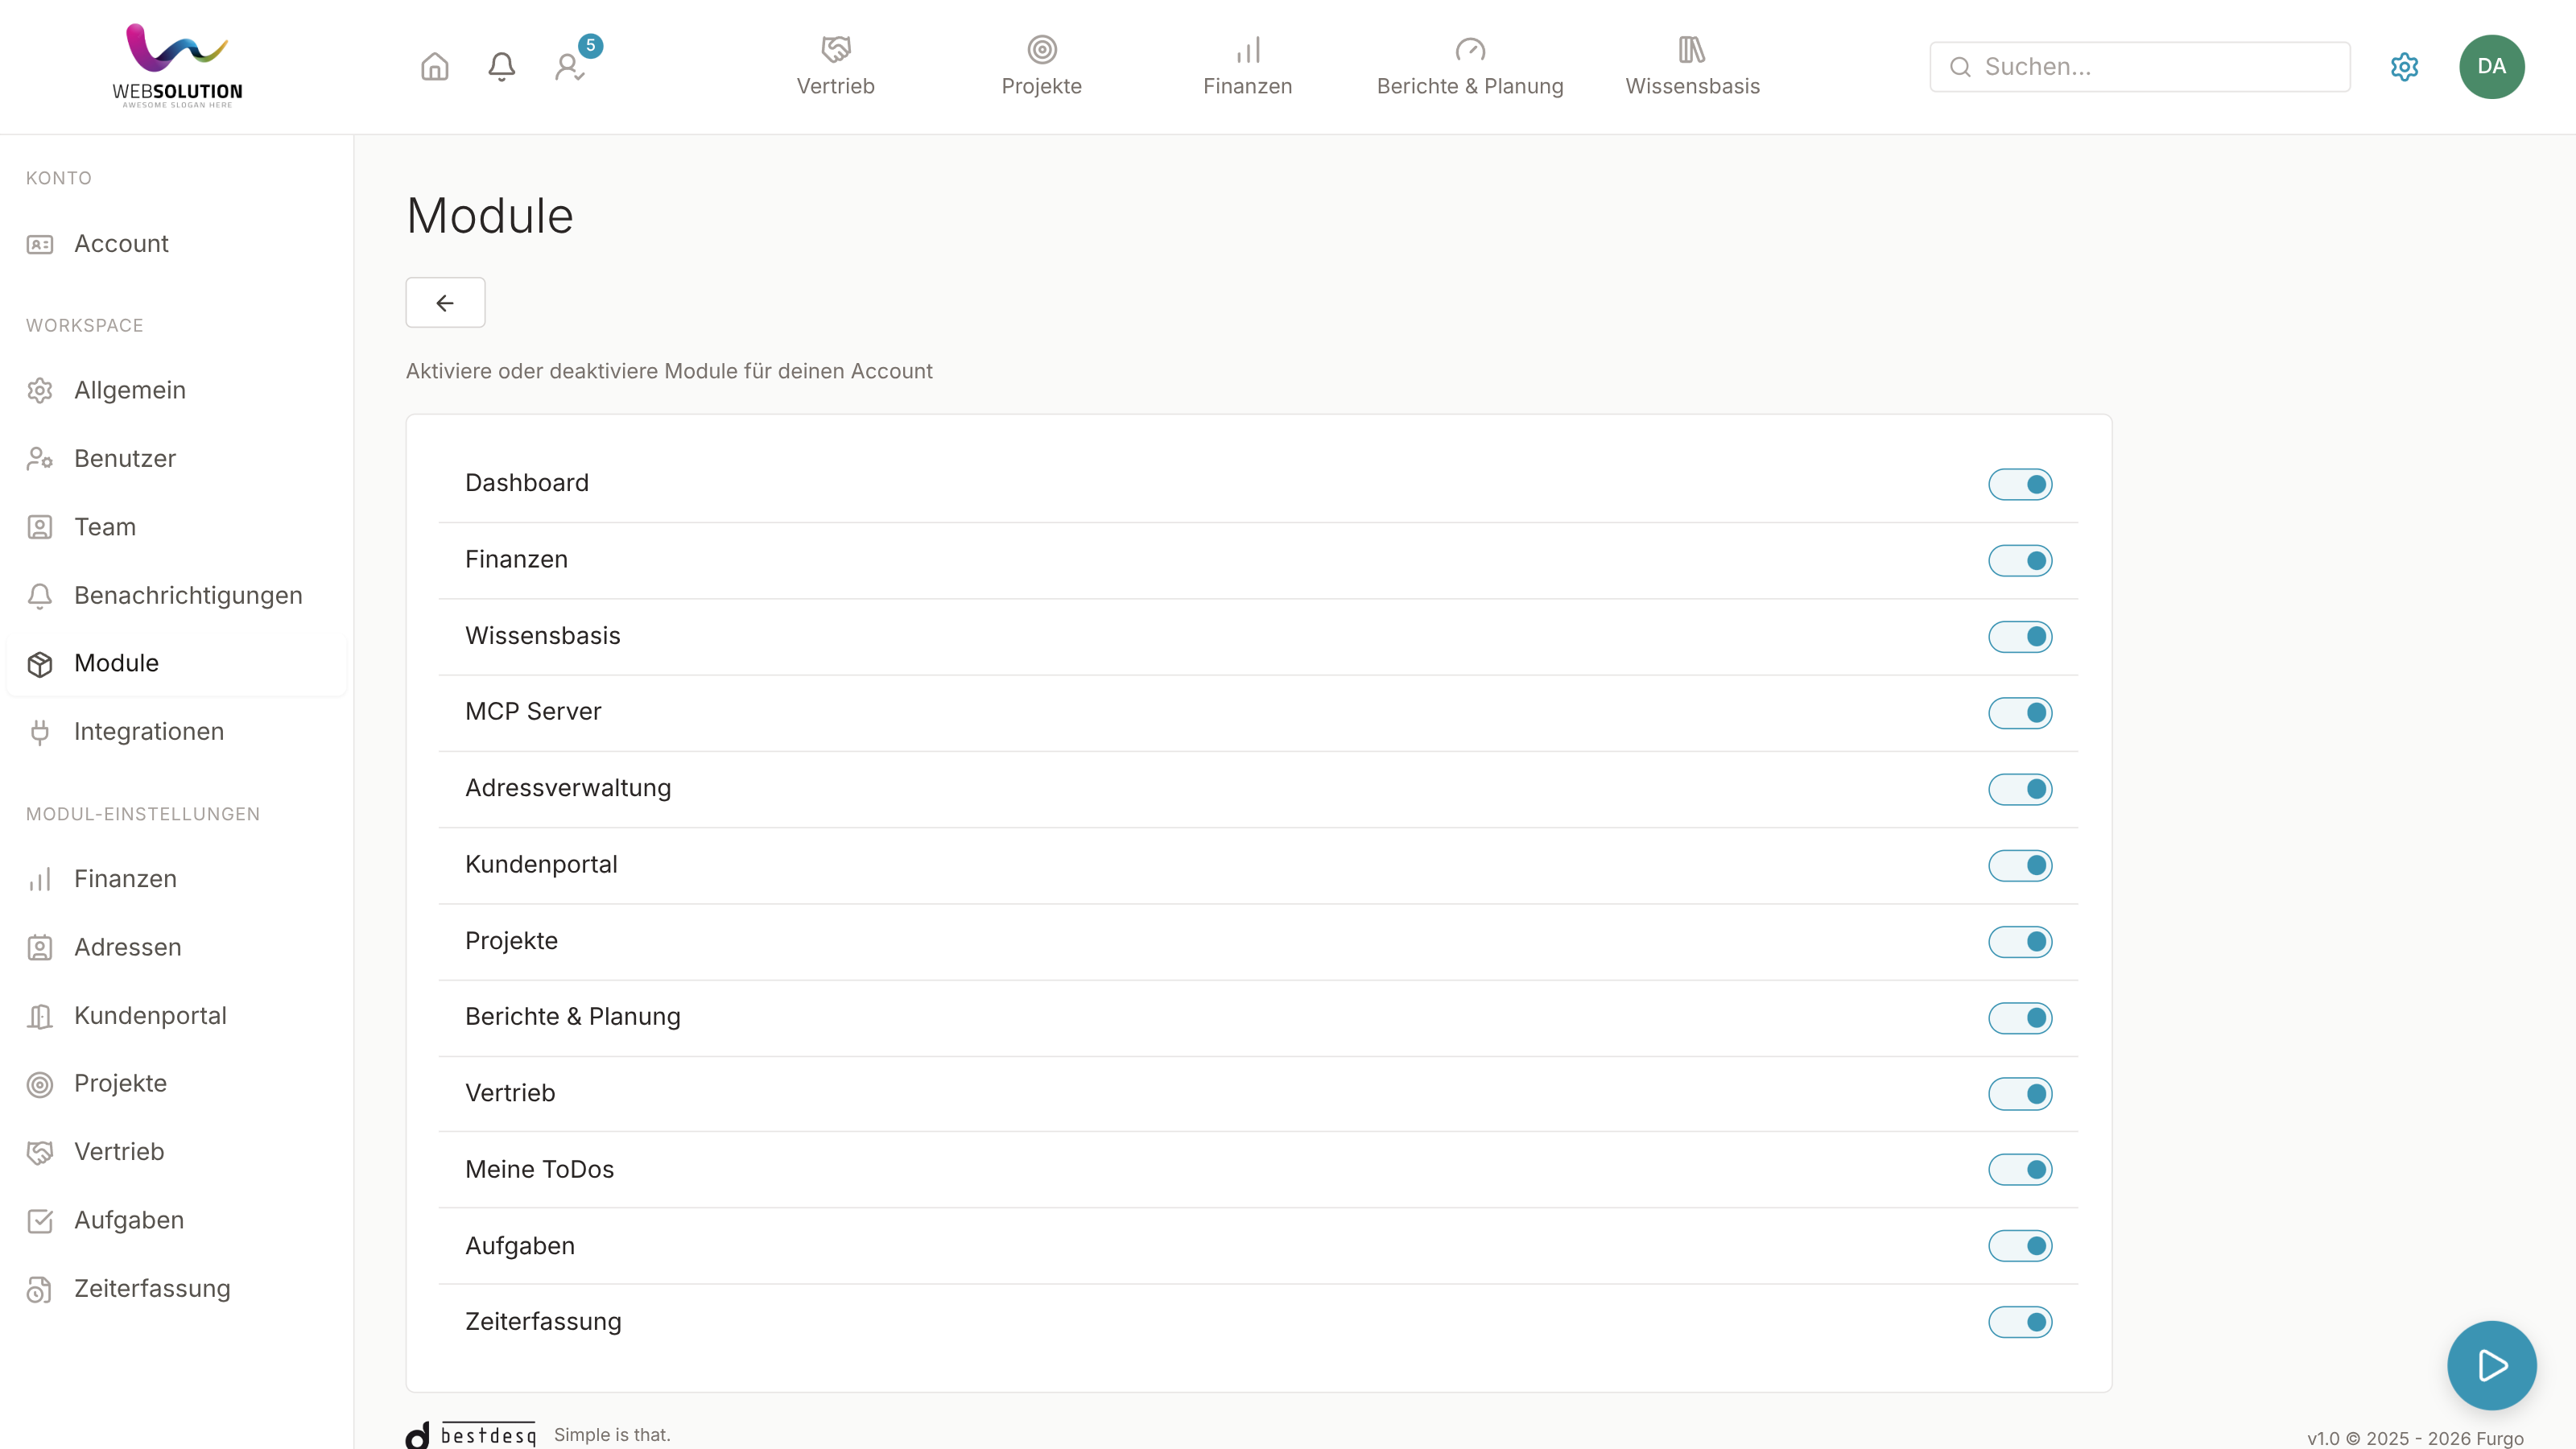
Task: Open Benutzer settings in sidebar
Action: tap(176, 458)
